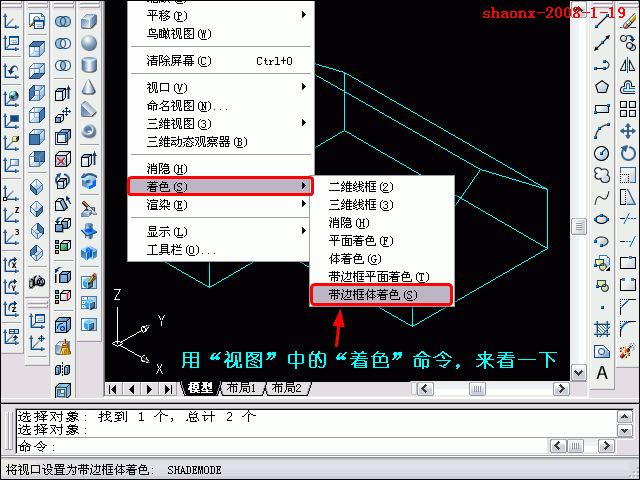Open the Named Views icon
This screenshot has height=480, width=640.
coord(37,21)
